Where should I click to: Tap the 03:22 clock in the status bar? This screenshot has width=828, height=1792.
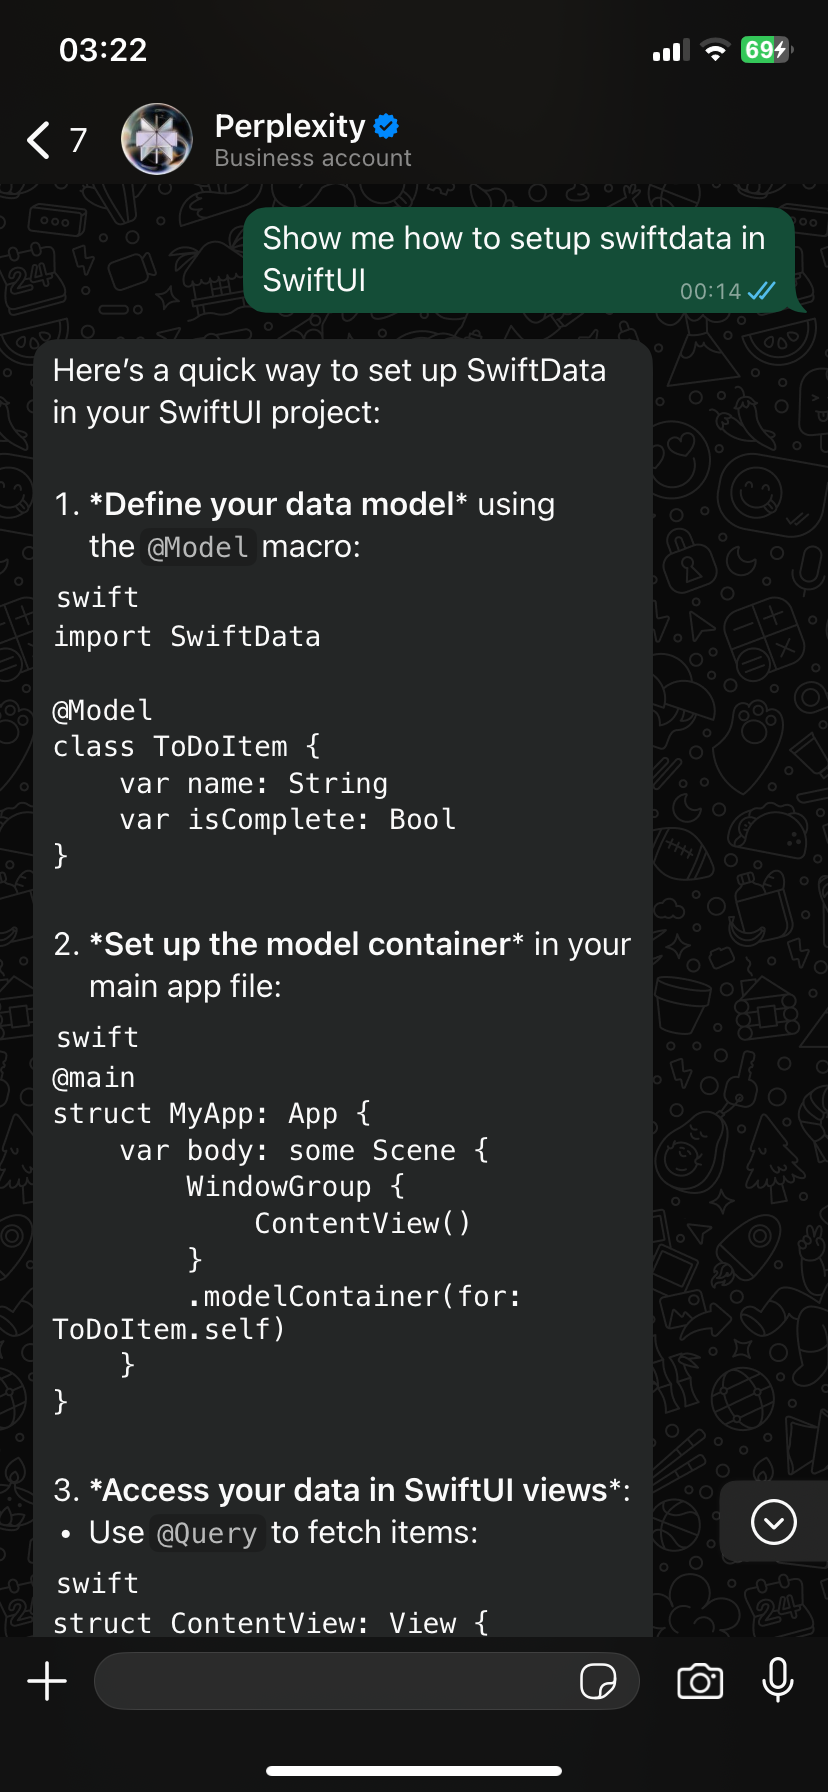click(103, 50)
